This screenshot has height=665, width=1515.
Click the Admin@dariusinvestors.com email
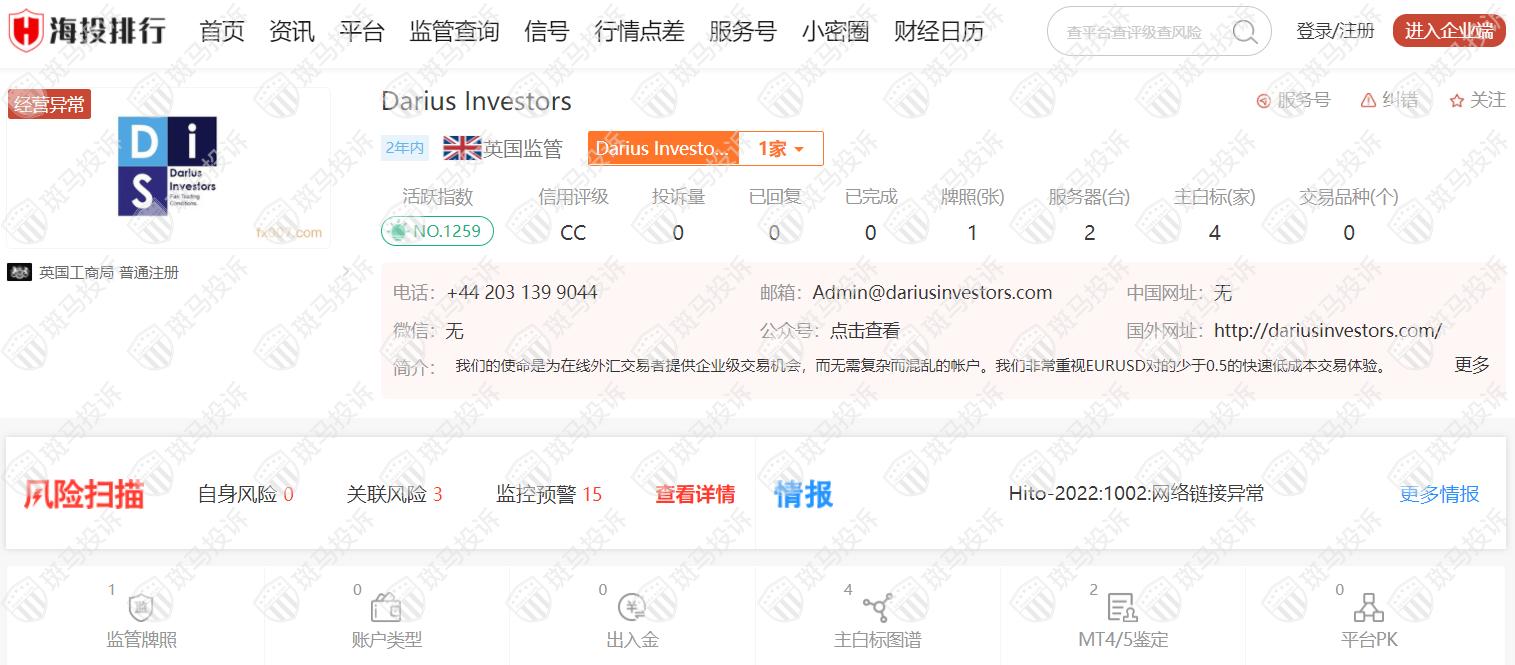(x=932, y=293)
